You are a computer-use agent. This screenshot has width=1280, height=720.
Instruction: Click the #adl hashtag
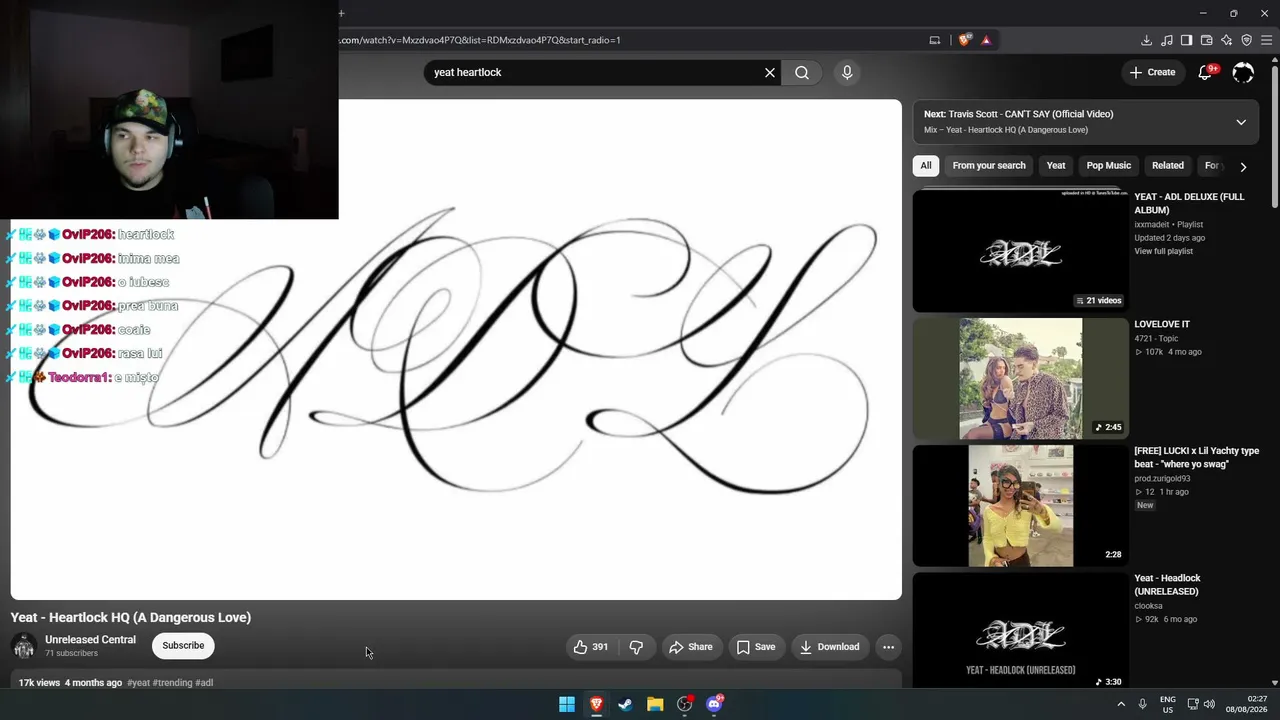click(x=204, y=683)
